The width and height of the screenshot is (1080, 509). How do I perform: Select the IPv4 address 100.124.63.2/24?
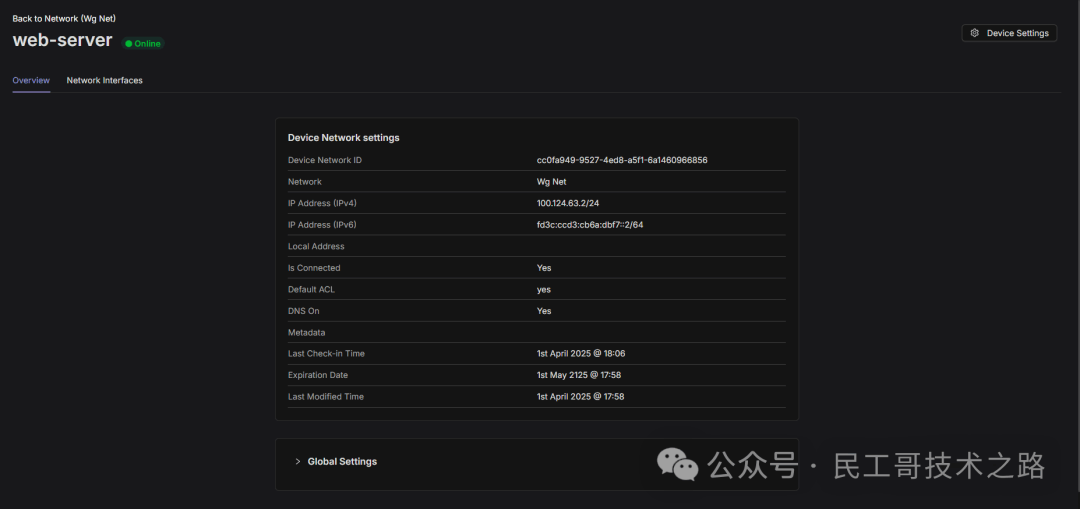568,203
